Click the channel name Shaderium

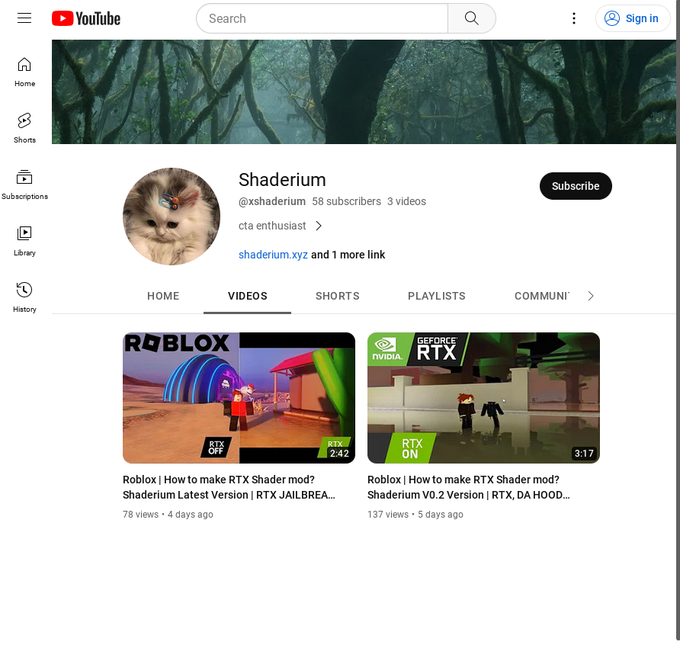(x=282, y=180)
